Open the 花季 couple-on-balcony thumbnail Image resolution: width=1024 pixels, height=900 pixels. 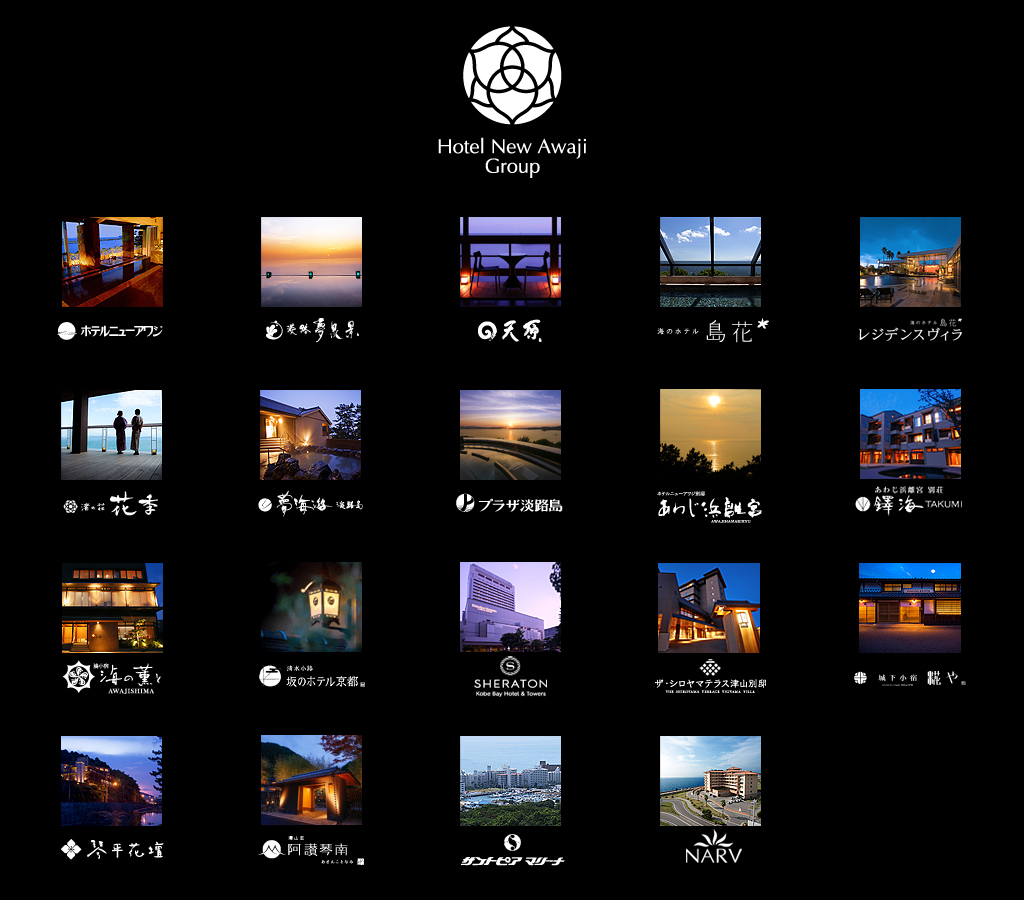tap(112, 435)
